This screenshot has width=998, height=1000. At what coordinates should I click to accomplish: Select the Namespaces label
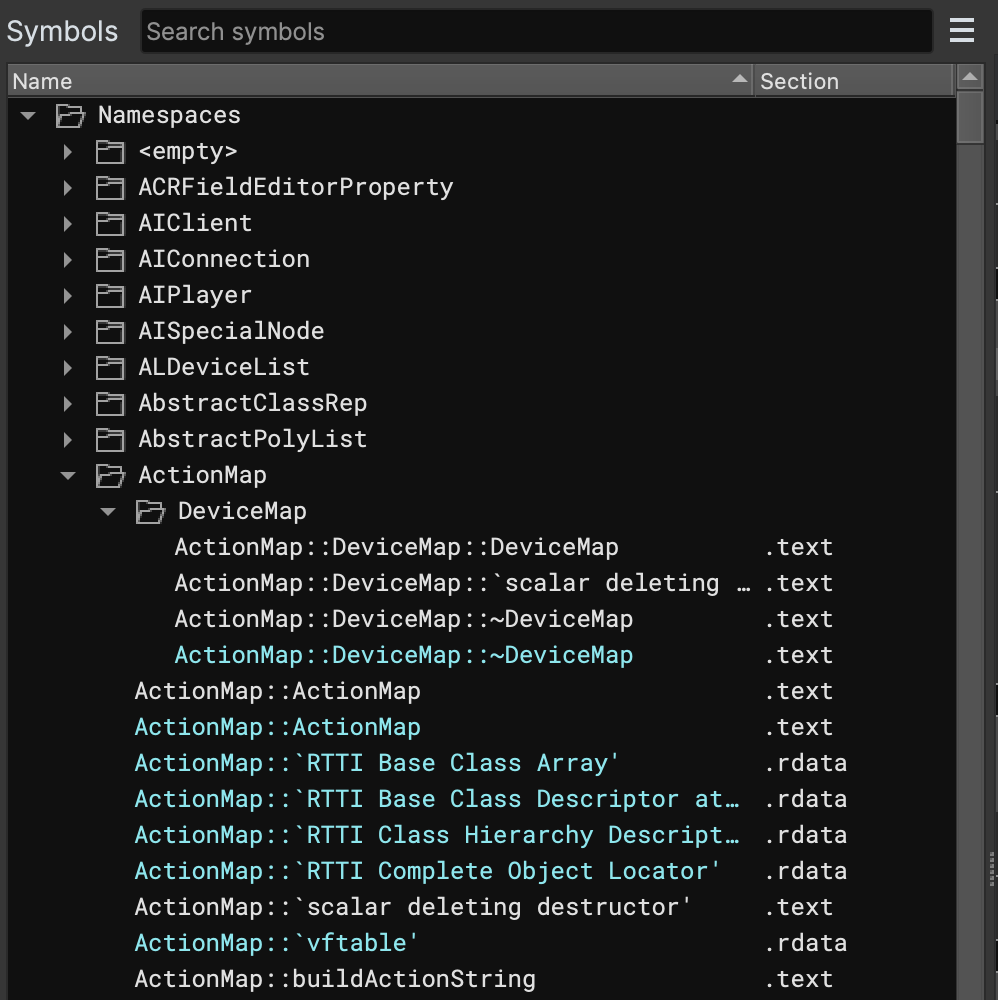(x=169, y=115)
